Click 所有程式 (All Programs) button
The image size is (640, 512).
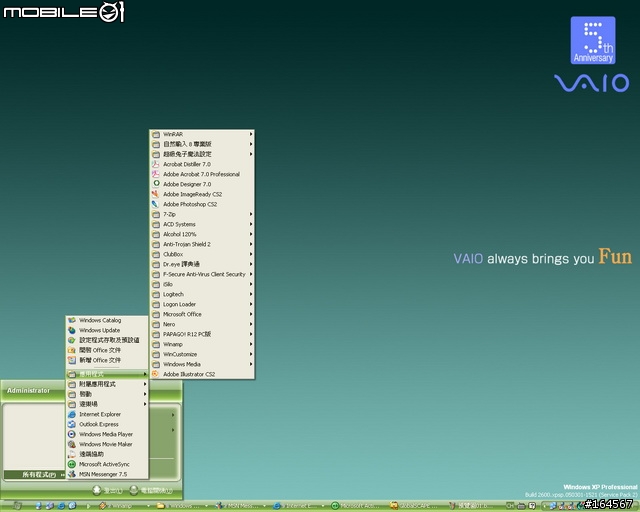click(x=34, y=474)
